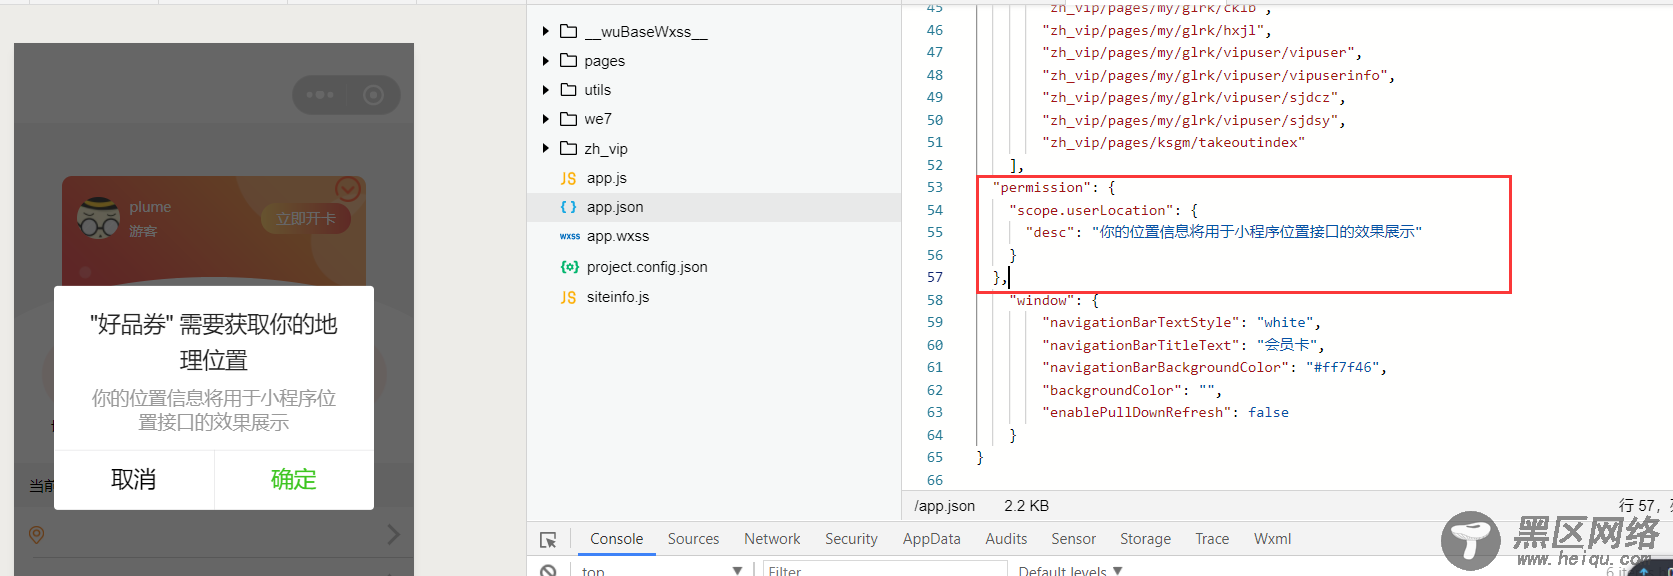Switch to the Network tab
The image size is (1673, 576).
[772, 539]
